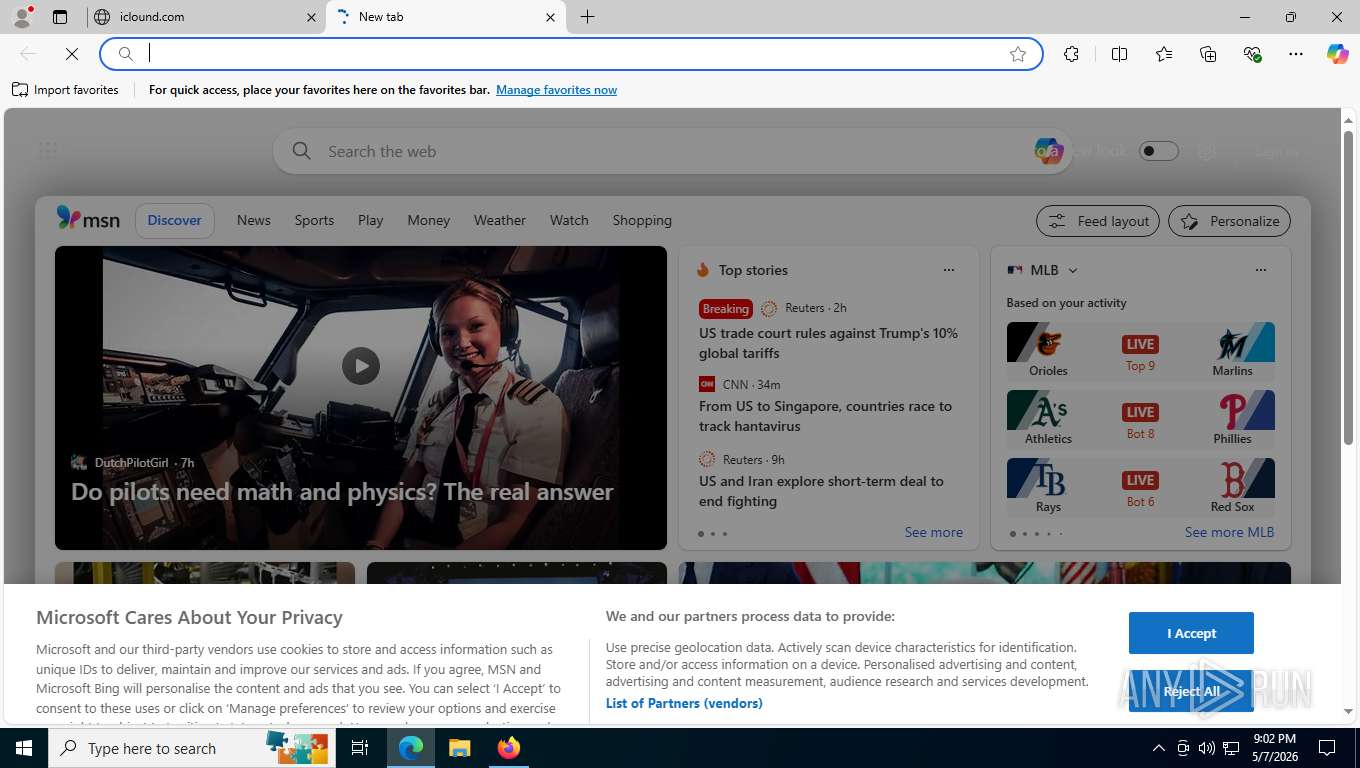
Task: Click See more MLB link
Action: point(1230,532)
